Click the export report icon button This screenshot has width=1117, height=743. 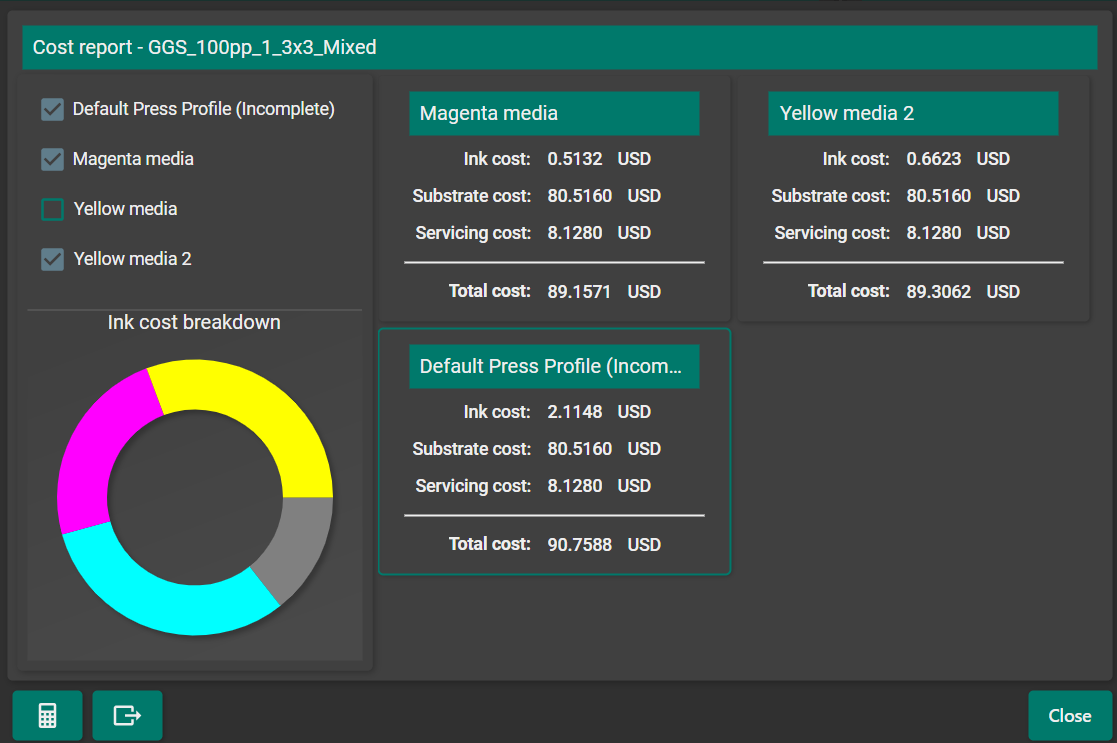(x=127, y=715)
